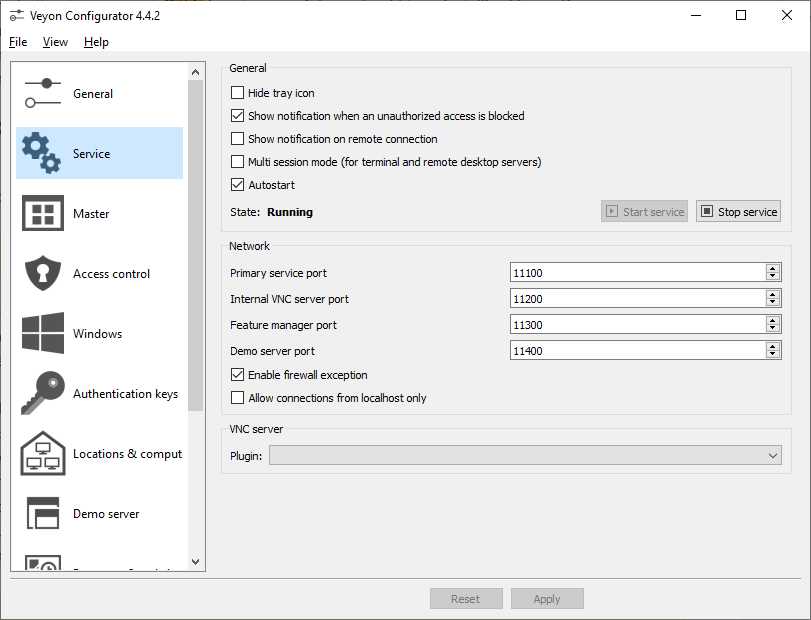Increase the Primary service port value
The width and height of the screenshot is (811, 620).
tap(773, 268)
